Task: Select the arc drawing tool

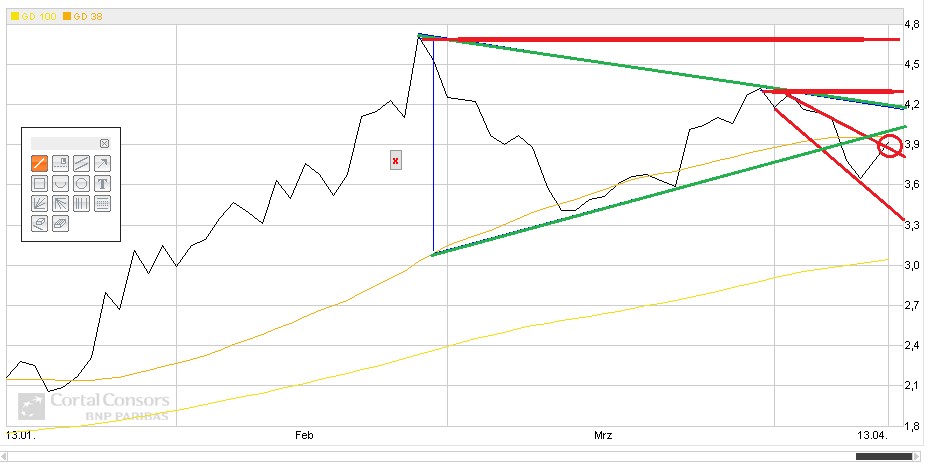Action: (x=60, y=183)
